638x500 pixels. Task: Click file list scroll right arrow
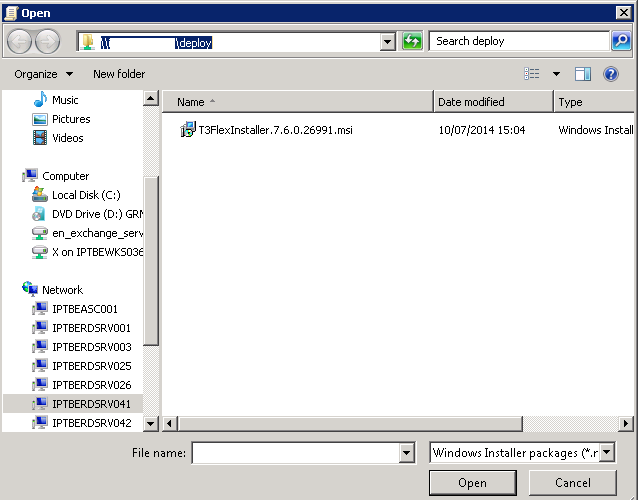click(625, 424)
